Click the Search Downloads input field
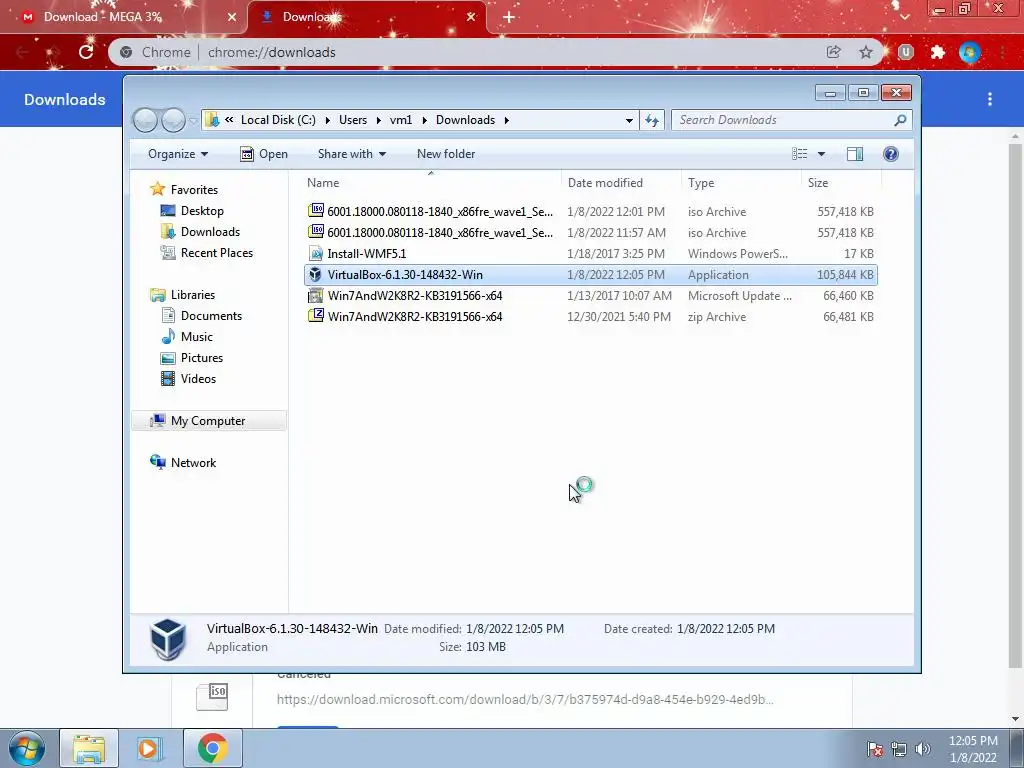Screen dimensions: 1024x768 [x=784, y=120]
